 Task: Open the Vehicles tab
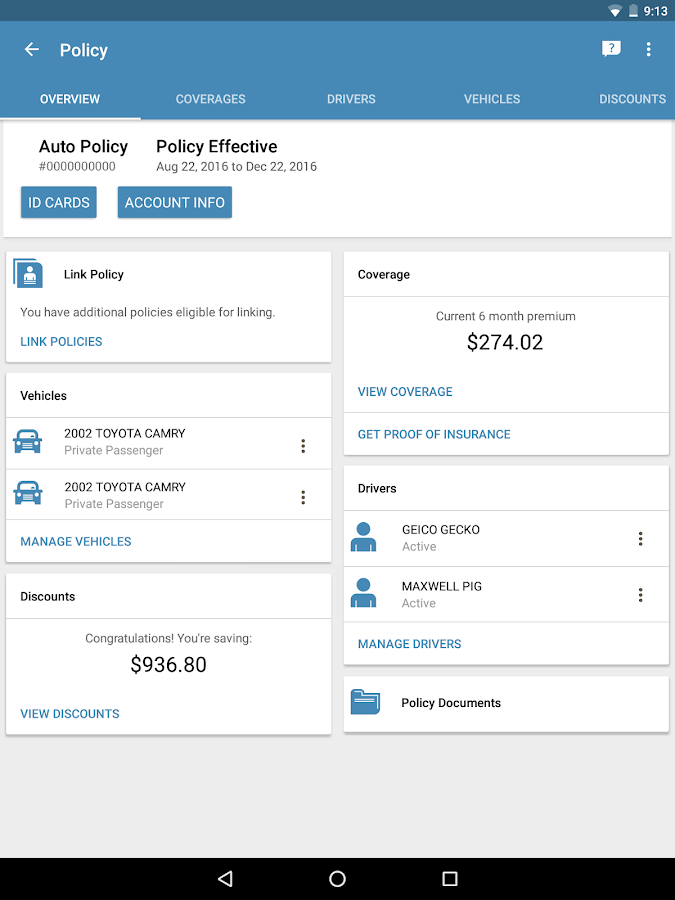(x=492, y=99)
